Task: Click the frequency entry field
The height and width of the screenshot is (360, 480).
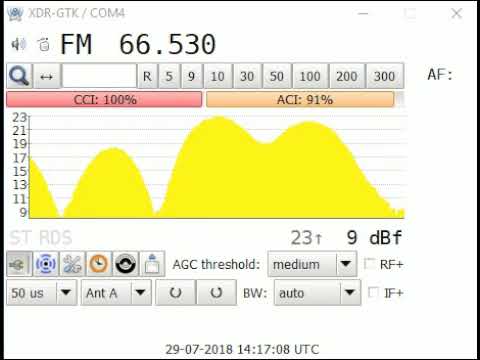Action: coord(99,76)
